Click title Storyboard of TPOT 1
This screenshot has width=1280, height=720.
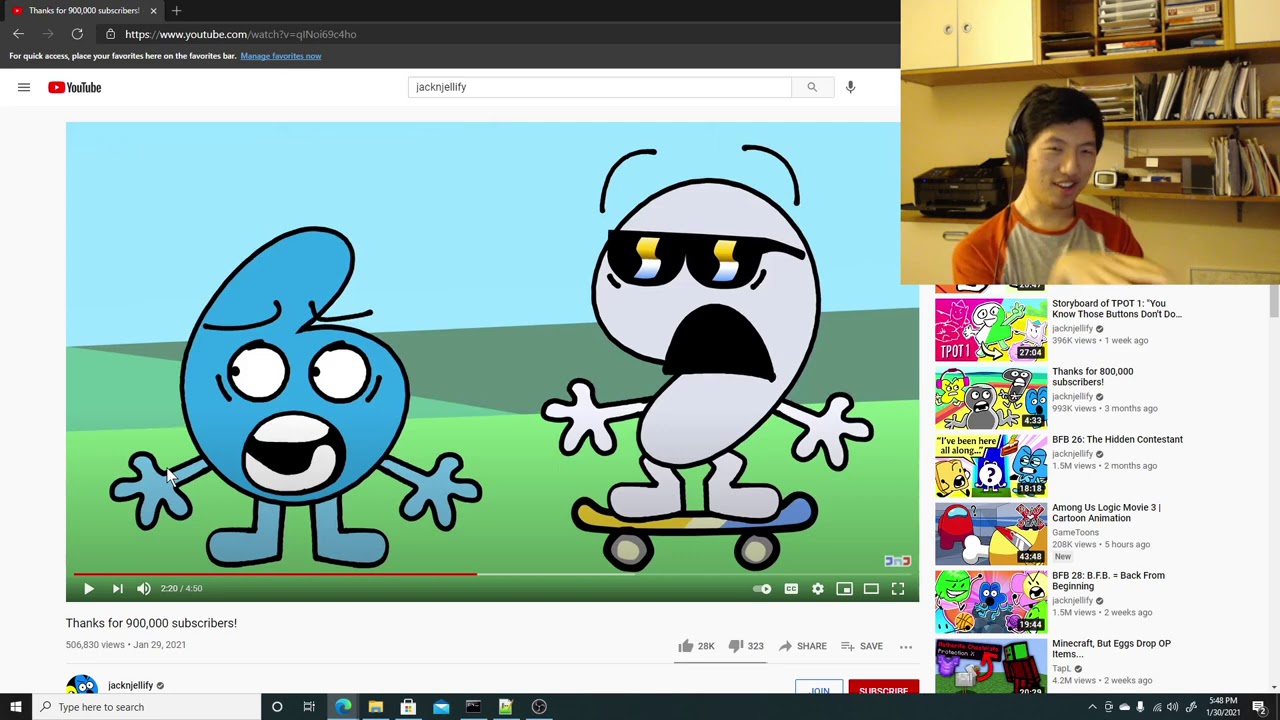tap(1116, 308)
